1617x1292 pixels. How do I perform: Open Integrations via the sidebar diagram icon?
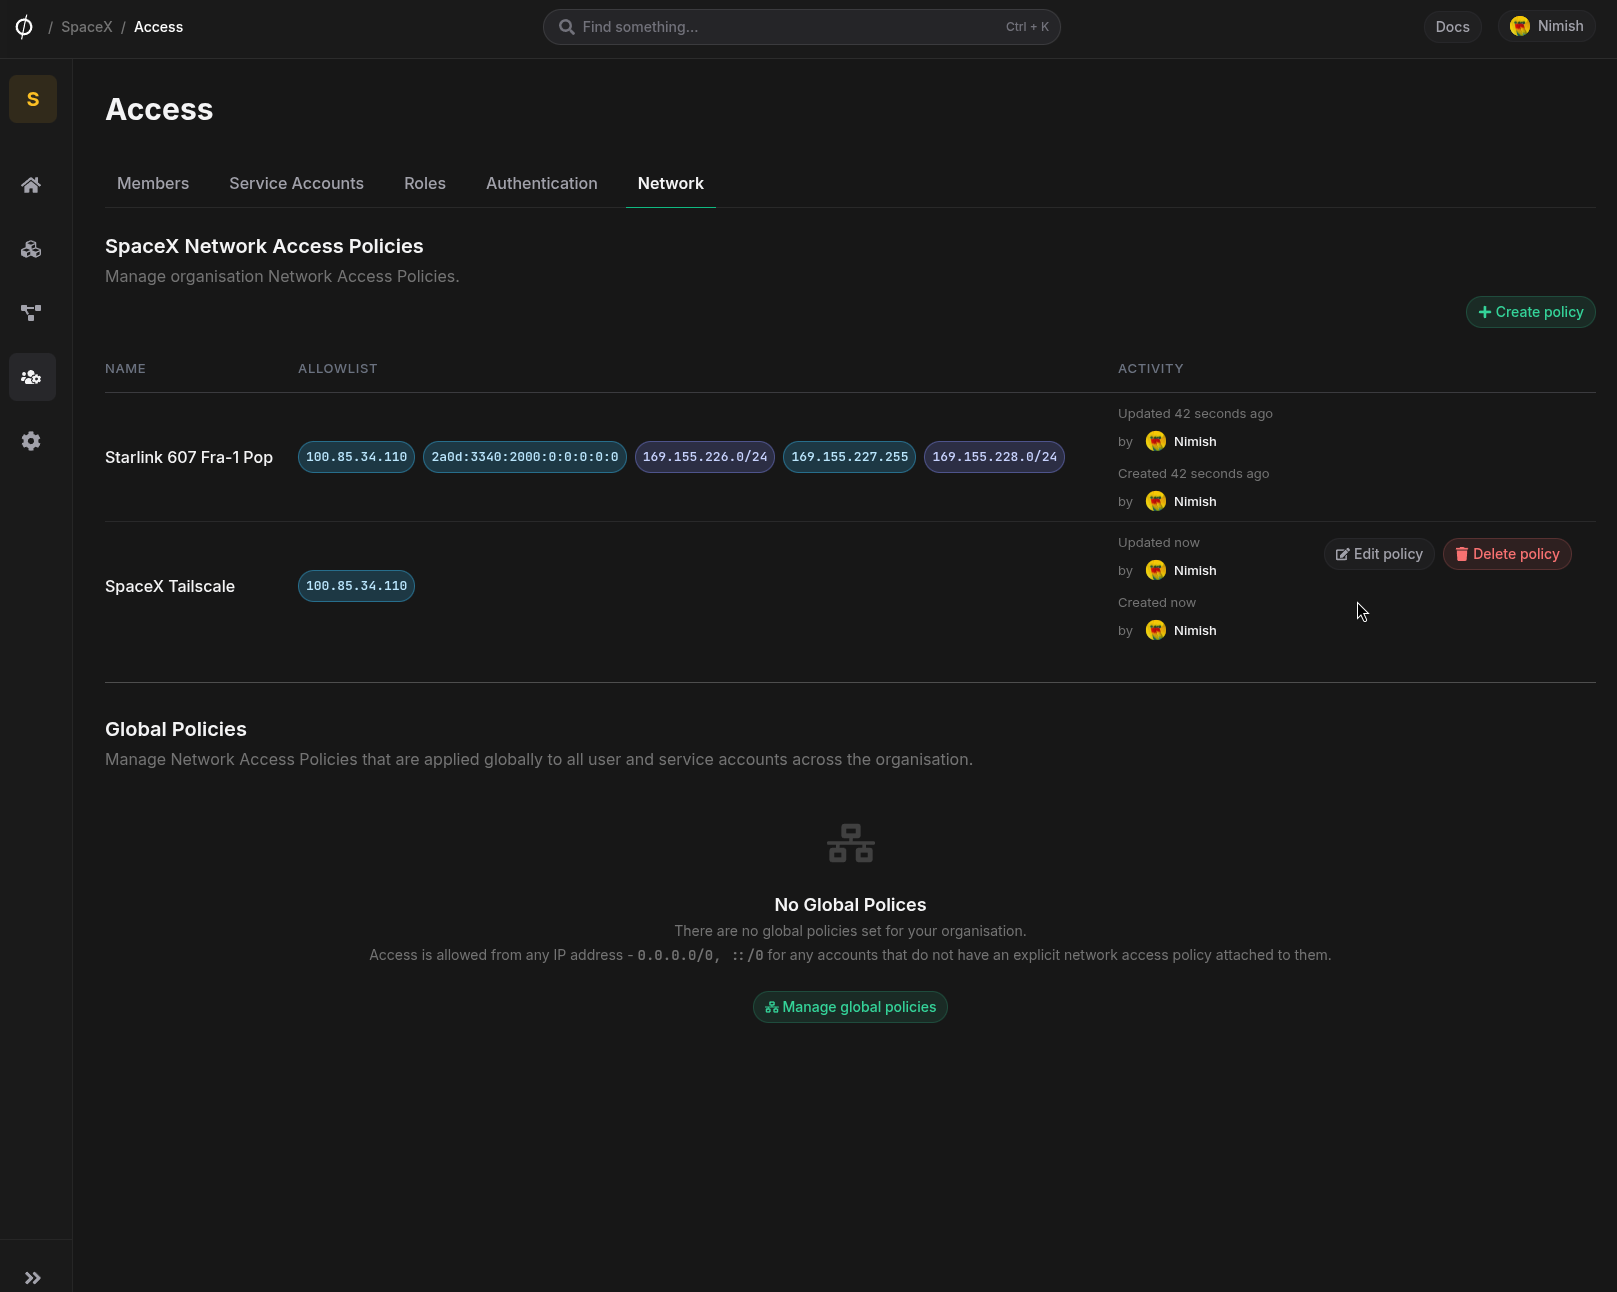(32, 313)
